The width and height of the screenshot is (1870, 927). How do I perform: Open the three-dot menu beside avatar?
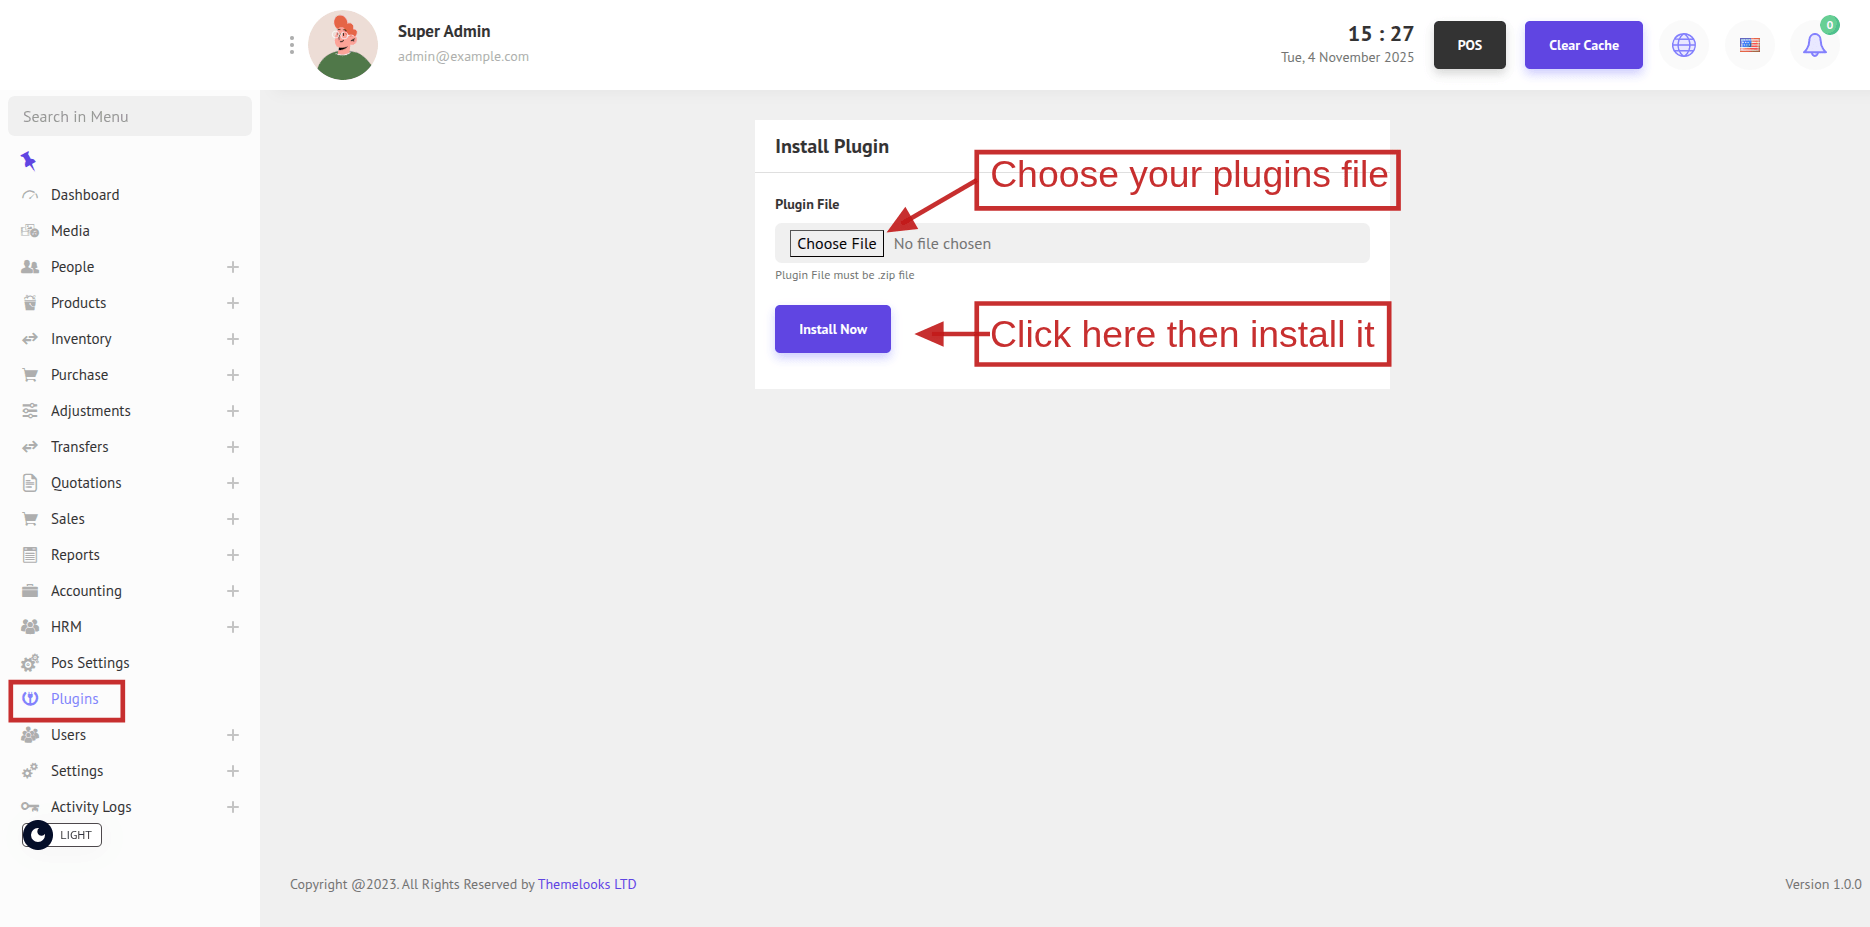[x=291, y=45]
